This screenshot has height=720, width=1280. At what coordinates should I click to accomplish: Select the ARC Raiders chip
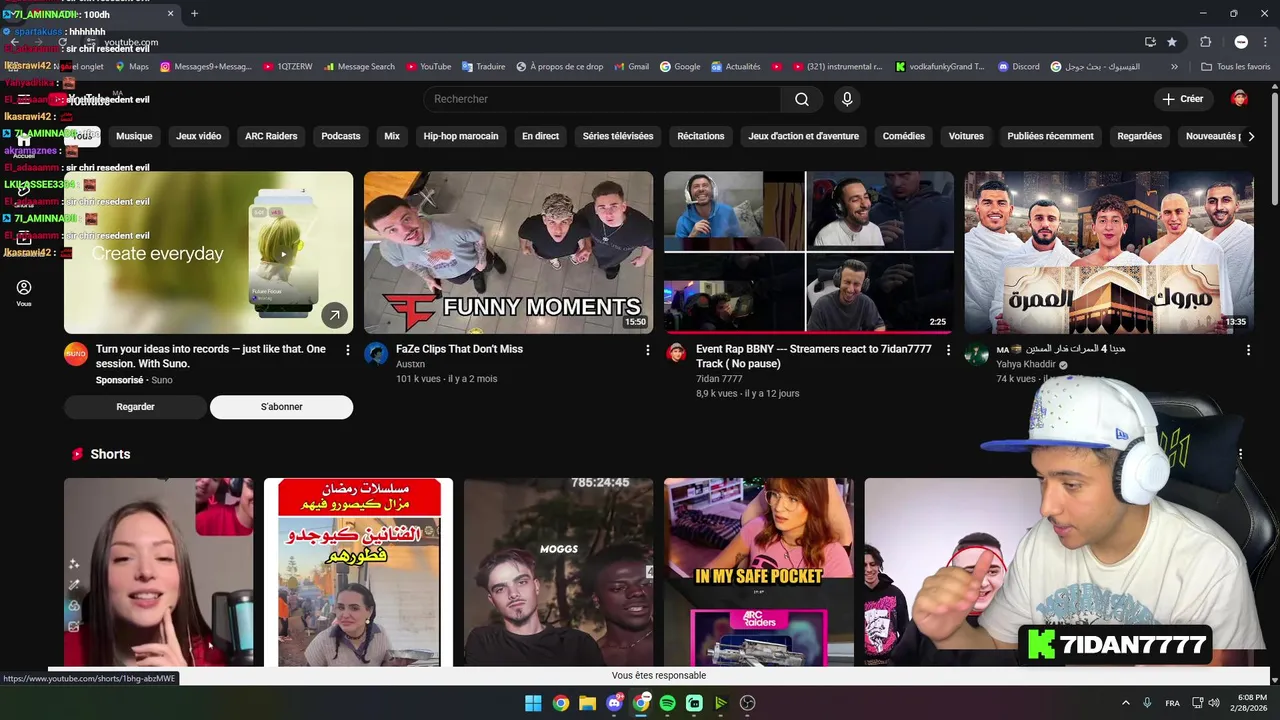point(271,136)
